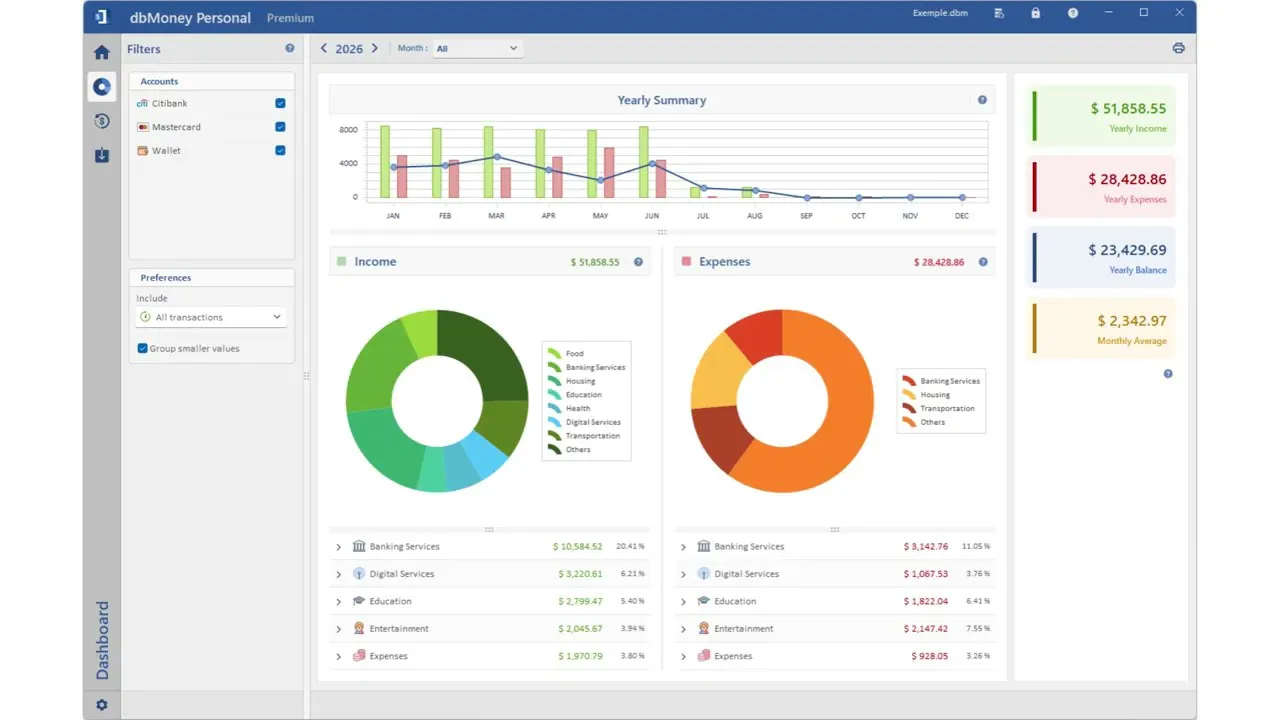
Task: Uncheck the Wallet account checkbox
Action: tap(280, 151)
